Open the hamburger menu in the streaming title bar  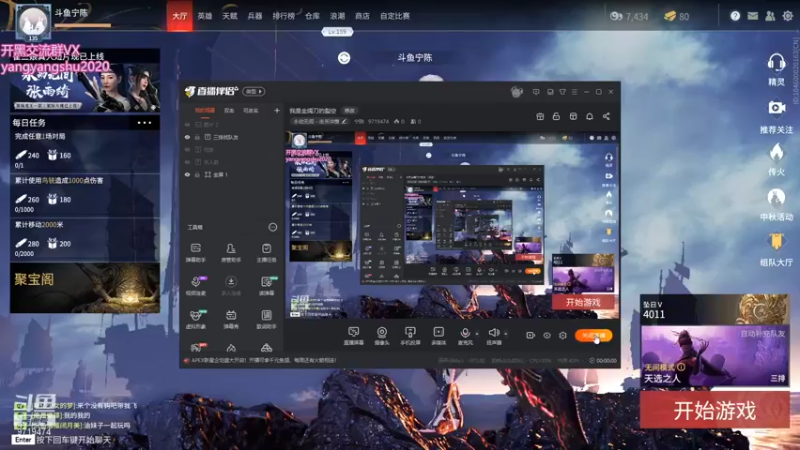[x=574, y=92]
